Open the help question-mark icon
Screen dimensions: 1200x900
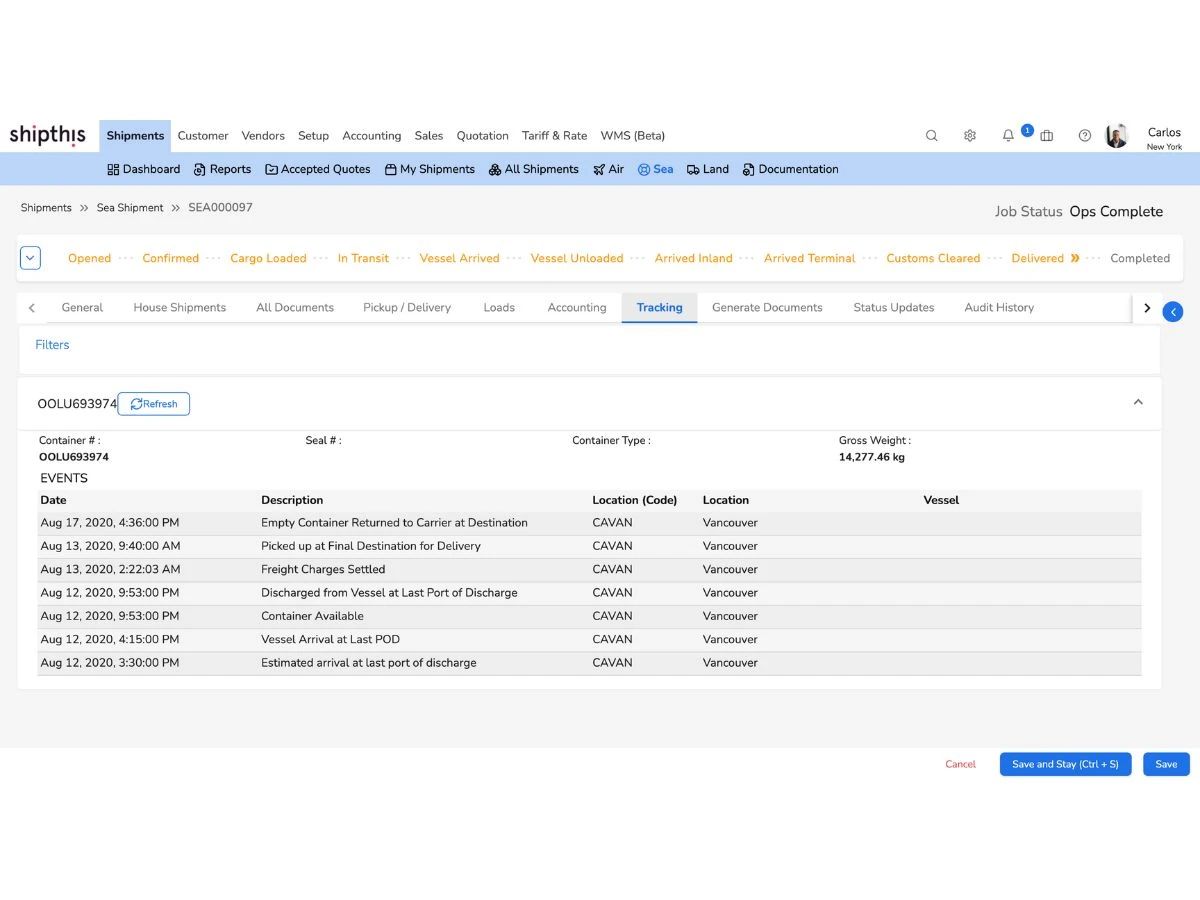1084,135
